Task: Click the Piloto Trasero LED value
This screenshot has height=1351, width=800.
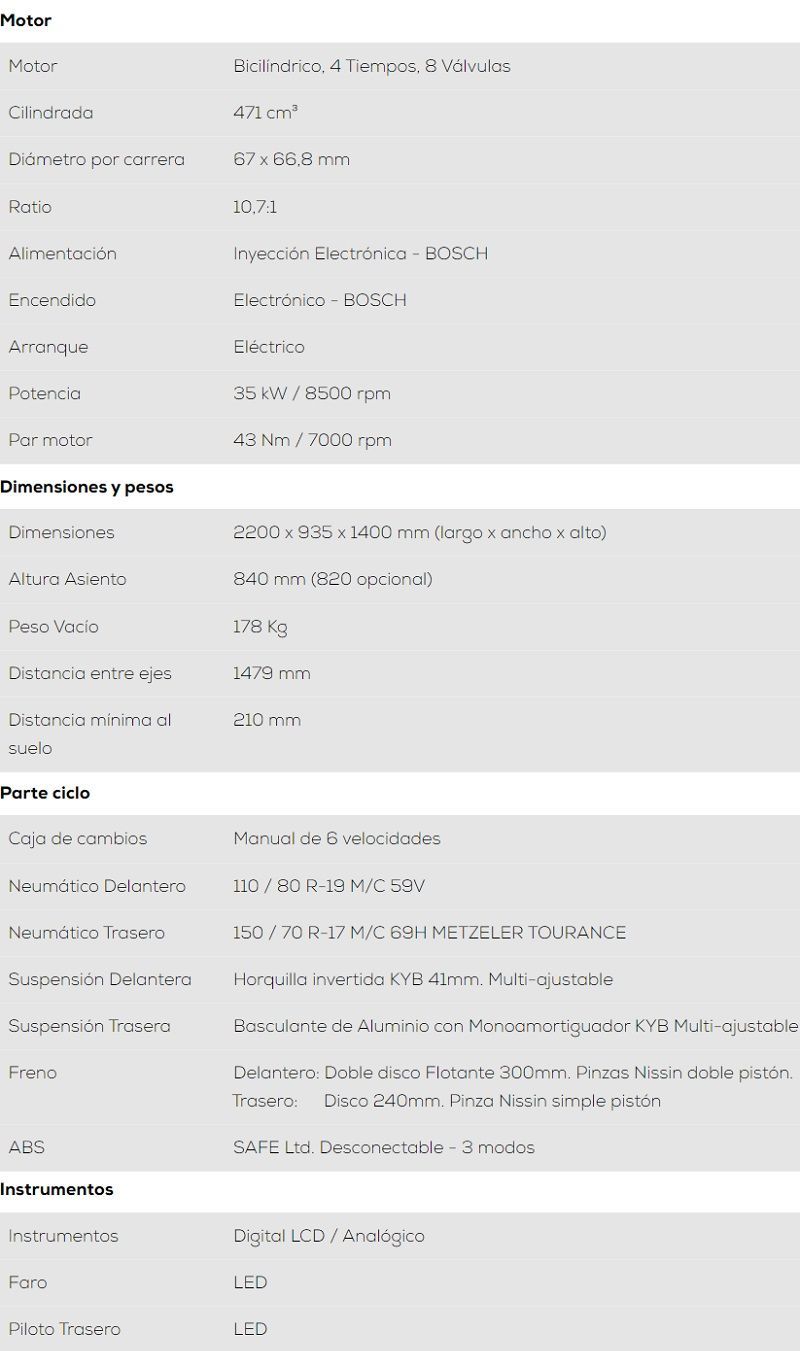Action: [x=250, y=1329]
